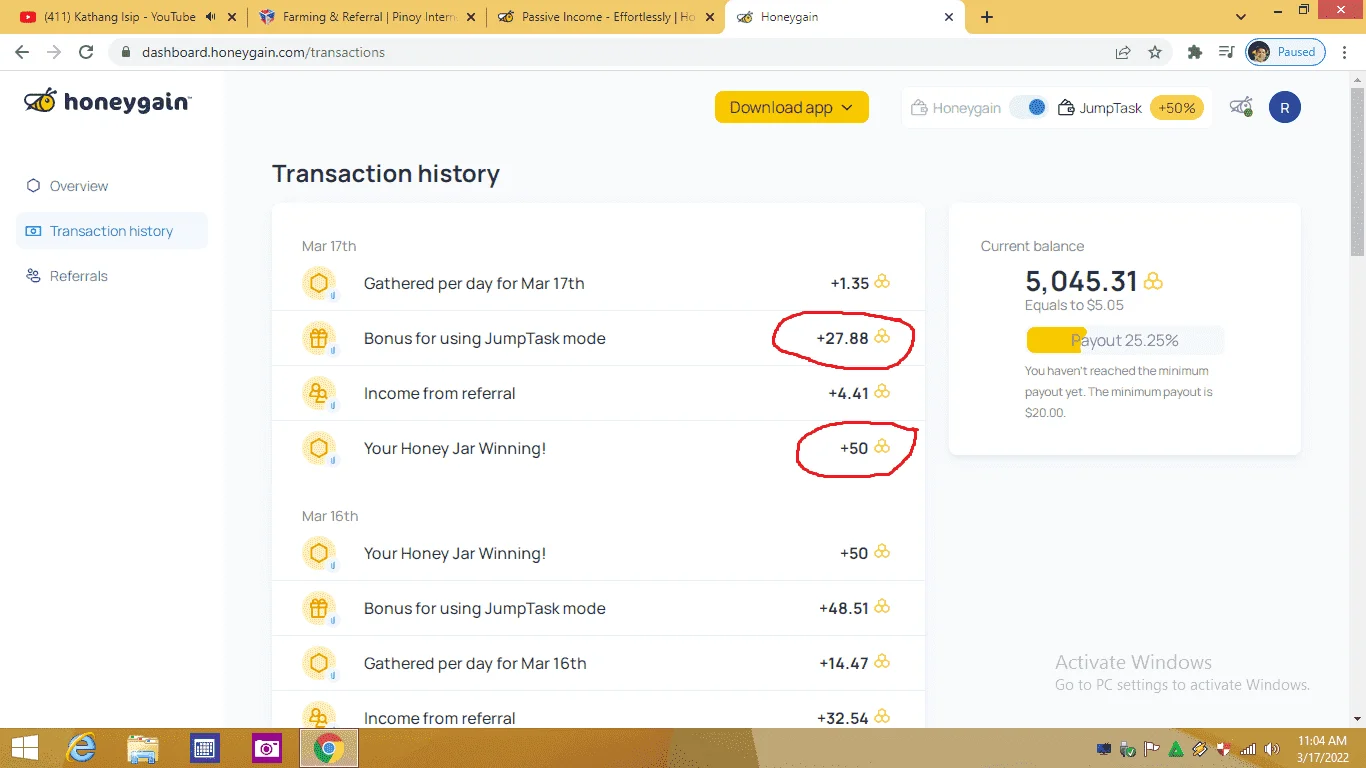Open Transaction history in sidebar
This screenshot has height=768, width=1366.
click(112, 231)
